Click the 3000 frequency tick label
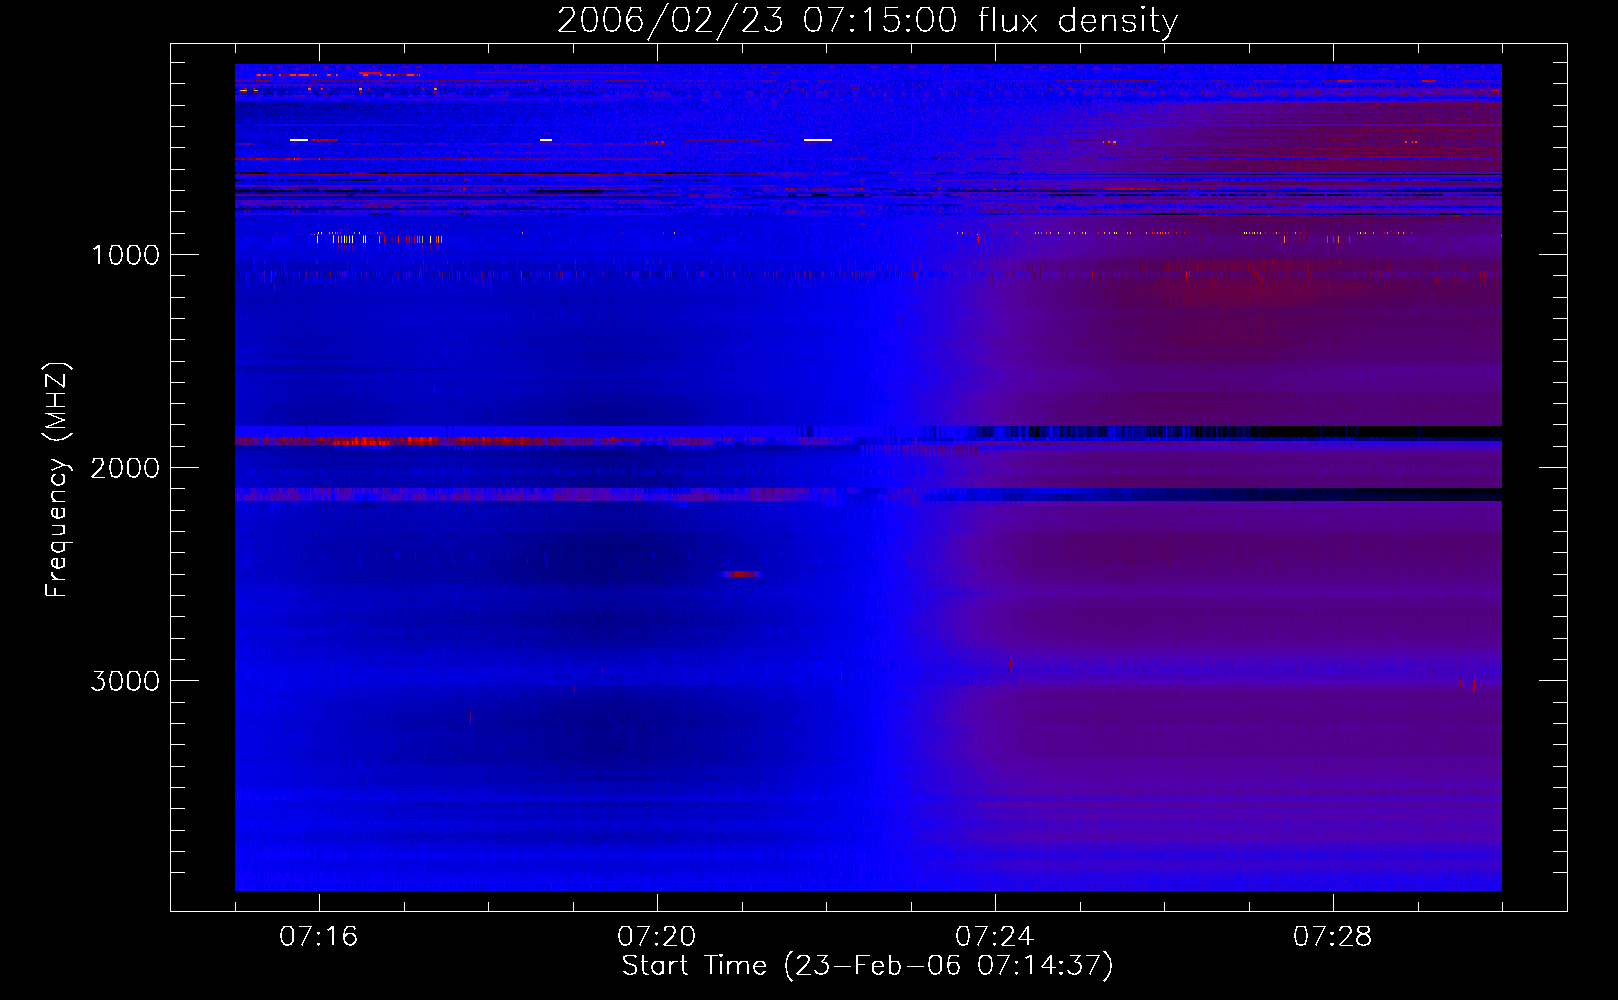 tap(125, 681)
